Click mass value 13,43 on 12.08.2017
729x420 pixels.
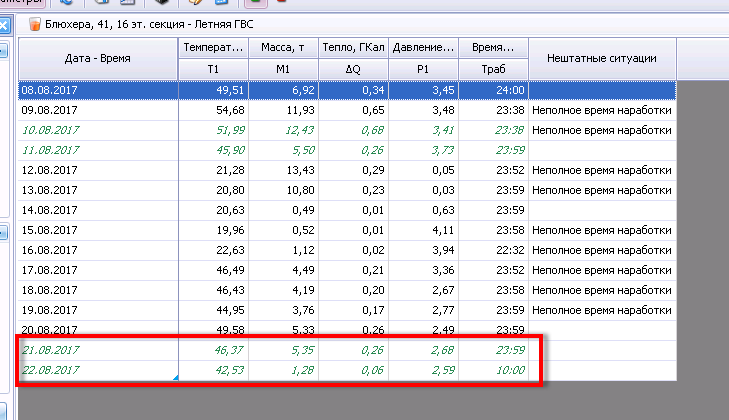300,170
